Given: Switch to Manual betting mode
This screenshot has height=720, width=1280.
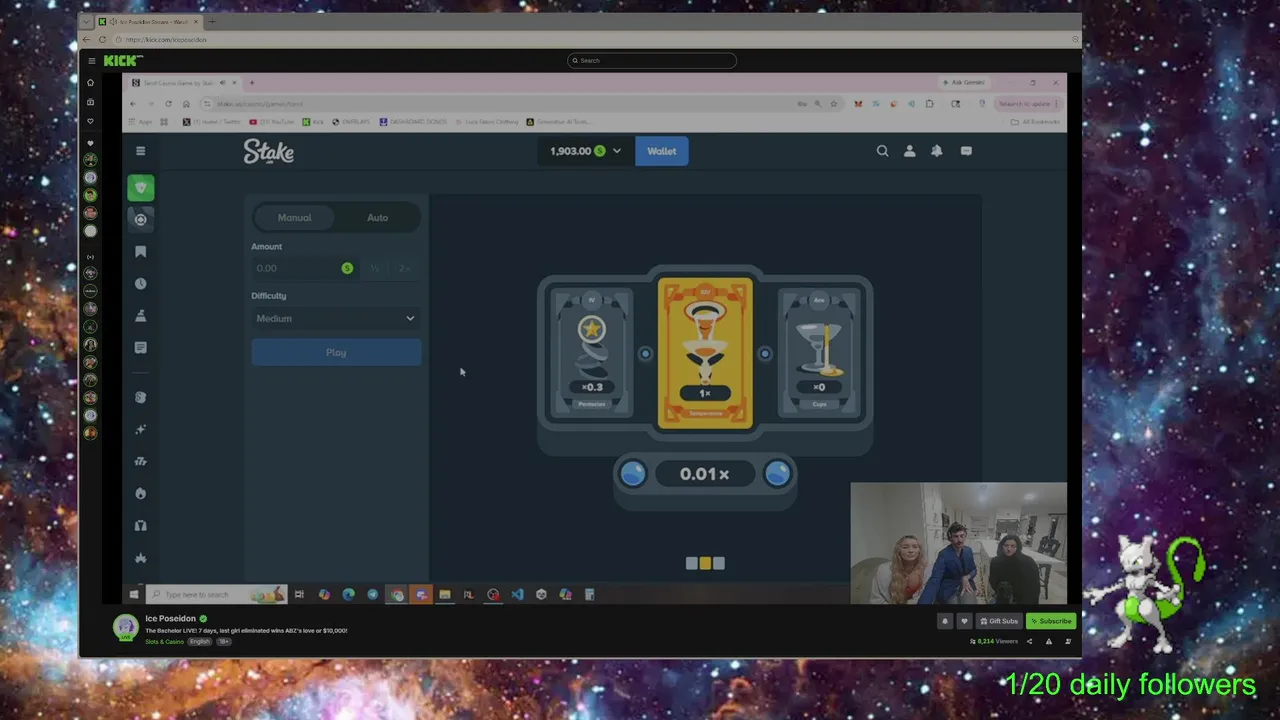Looking at the screenshot, I should tap(294, 218).
